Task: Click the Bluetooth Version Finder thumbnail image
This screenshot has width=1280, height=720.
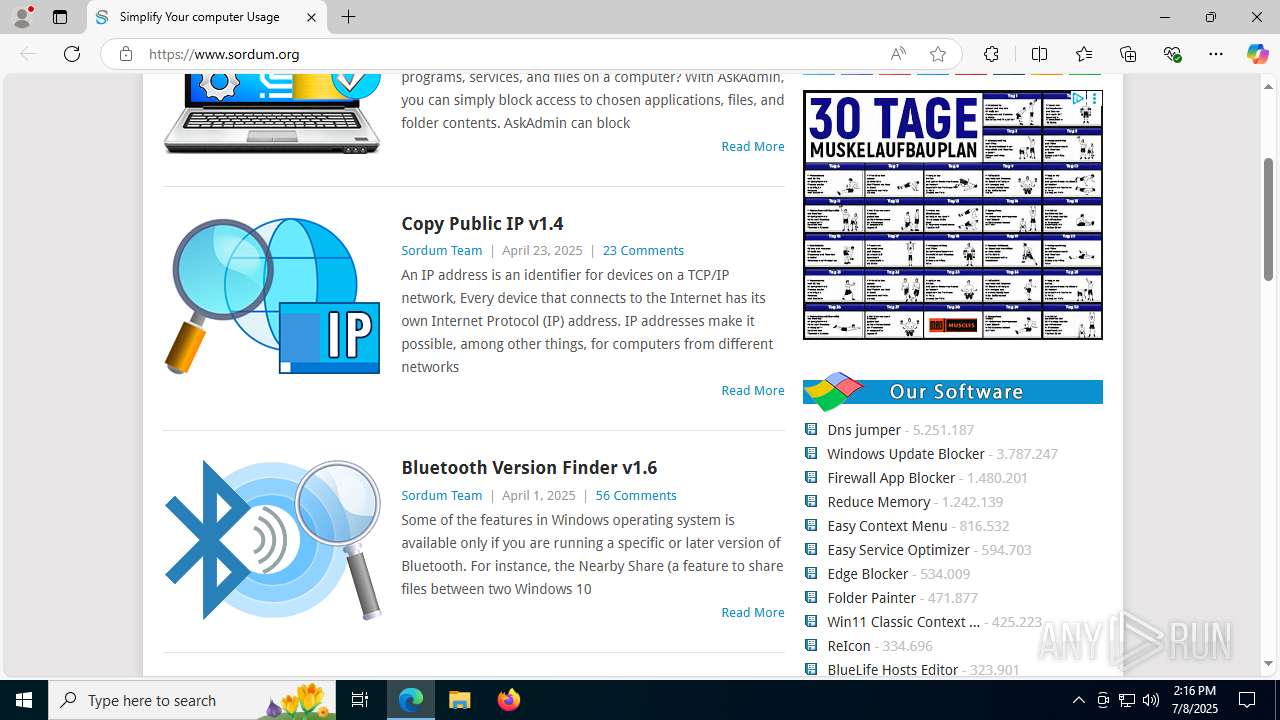Action: point(272,540)
